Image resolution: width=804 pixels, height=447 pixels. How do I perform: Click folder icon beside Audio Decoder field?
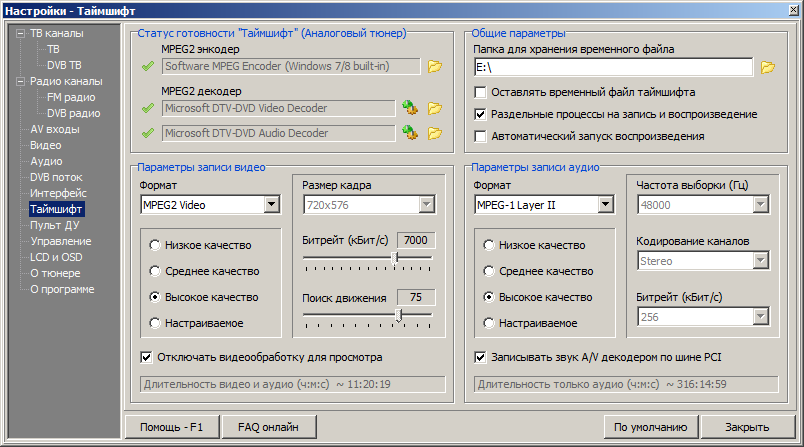434,133
